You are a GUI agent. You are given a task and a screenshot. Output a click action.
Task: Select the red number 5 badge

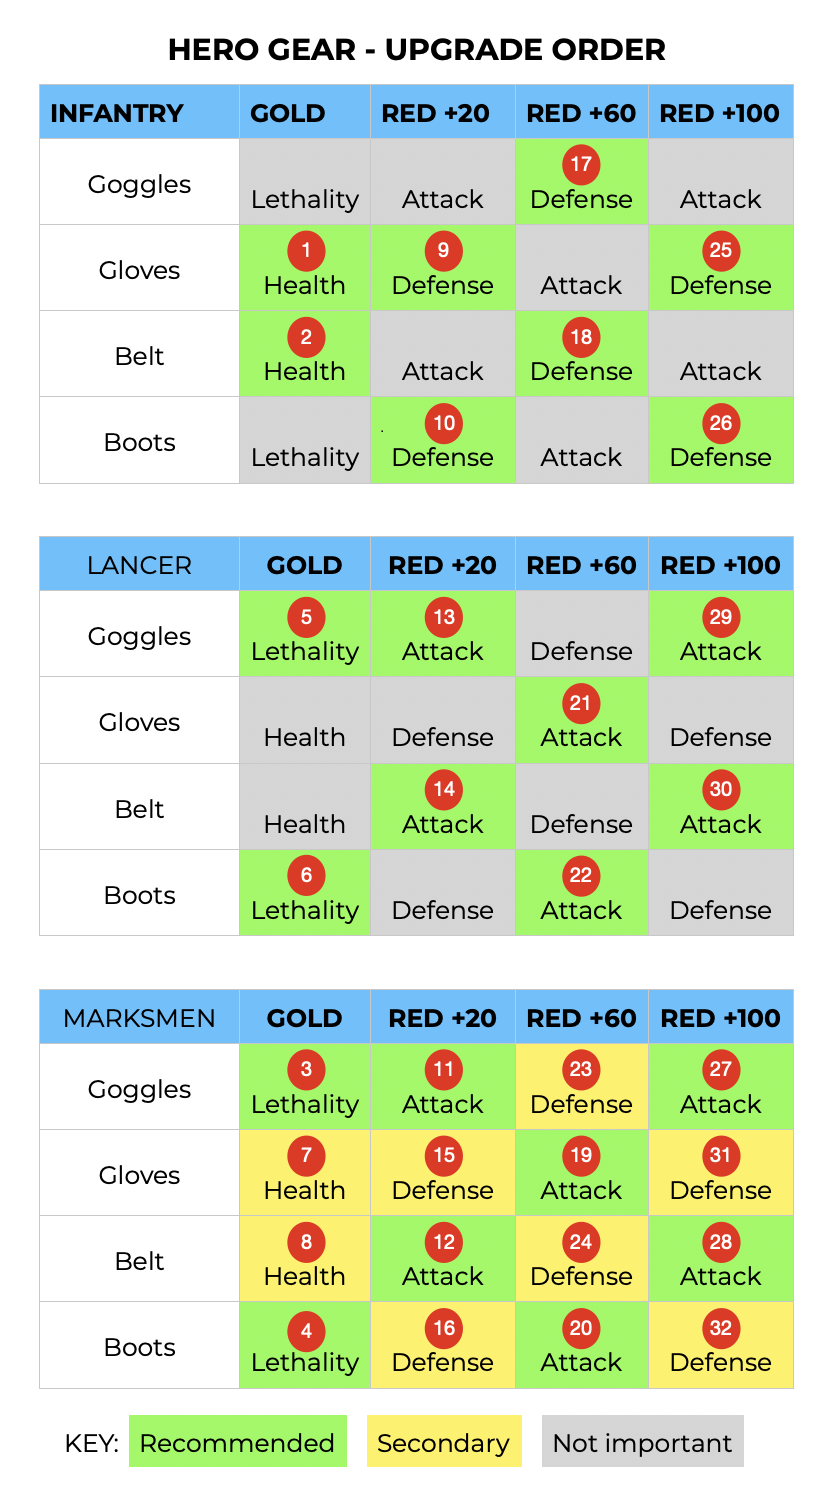click(305, 617)
